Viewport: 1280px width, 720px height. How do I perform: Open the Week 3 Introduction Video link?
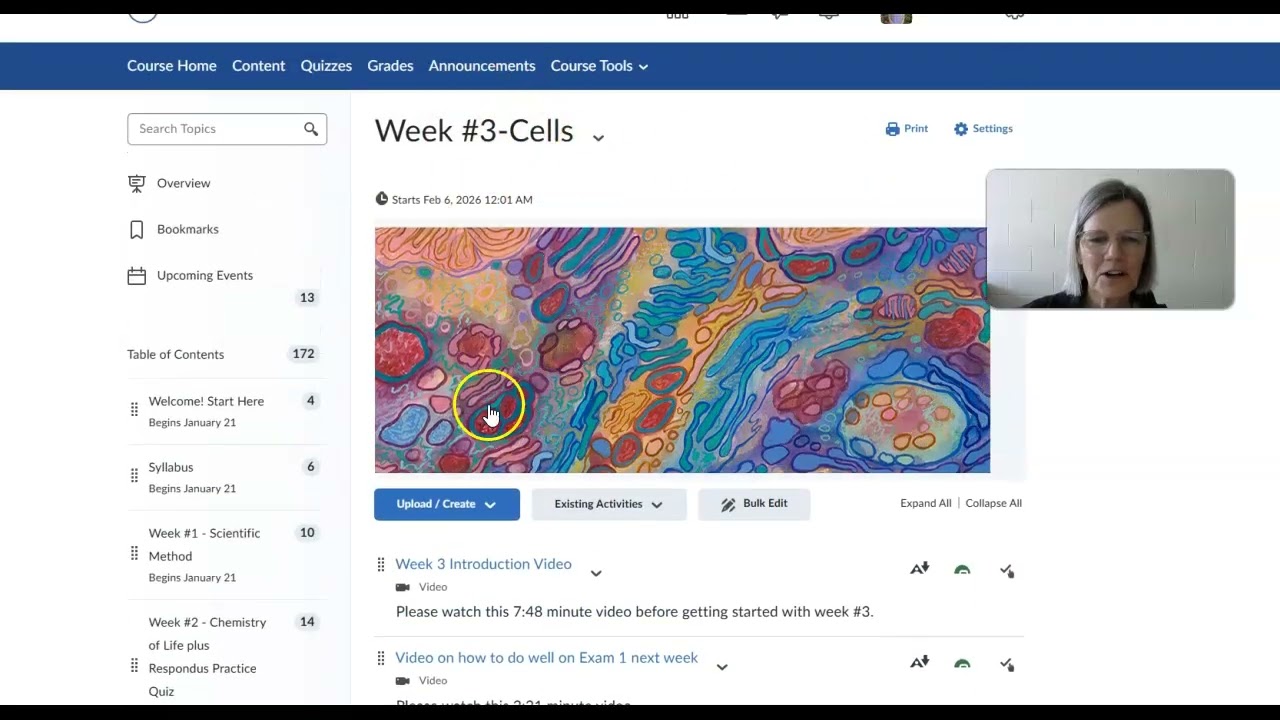tap(483, 564)
